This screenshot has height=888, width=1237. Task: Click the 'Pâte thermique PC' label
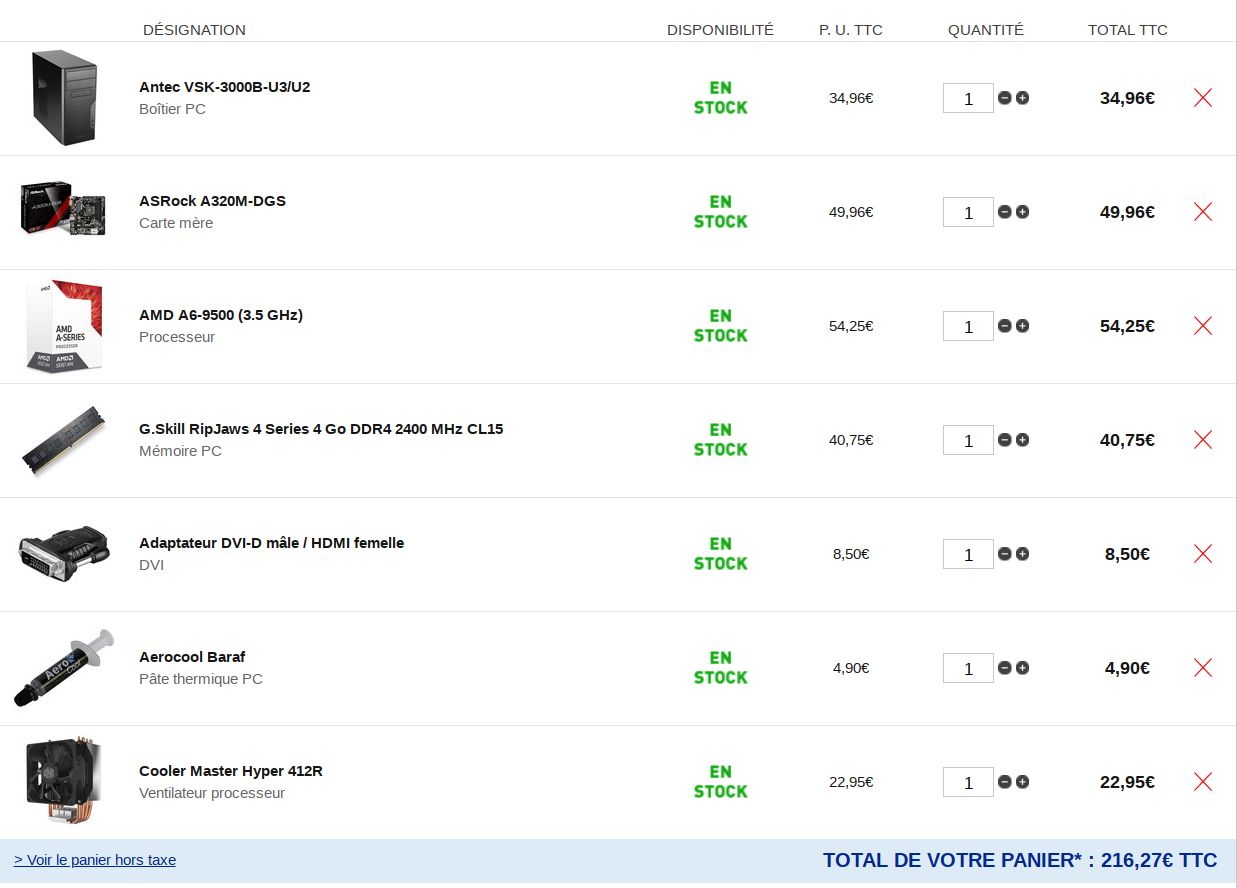coord(201,679)
